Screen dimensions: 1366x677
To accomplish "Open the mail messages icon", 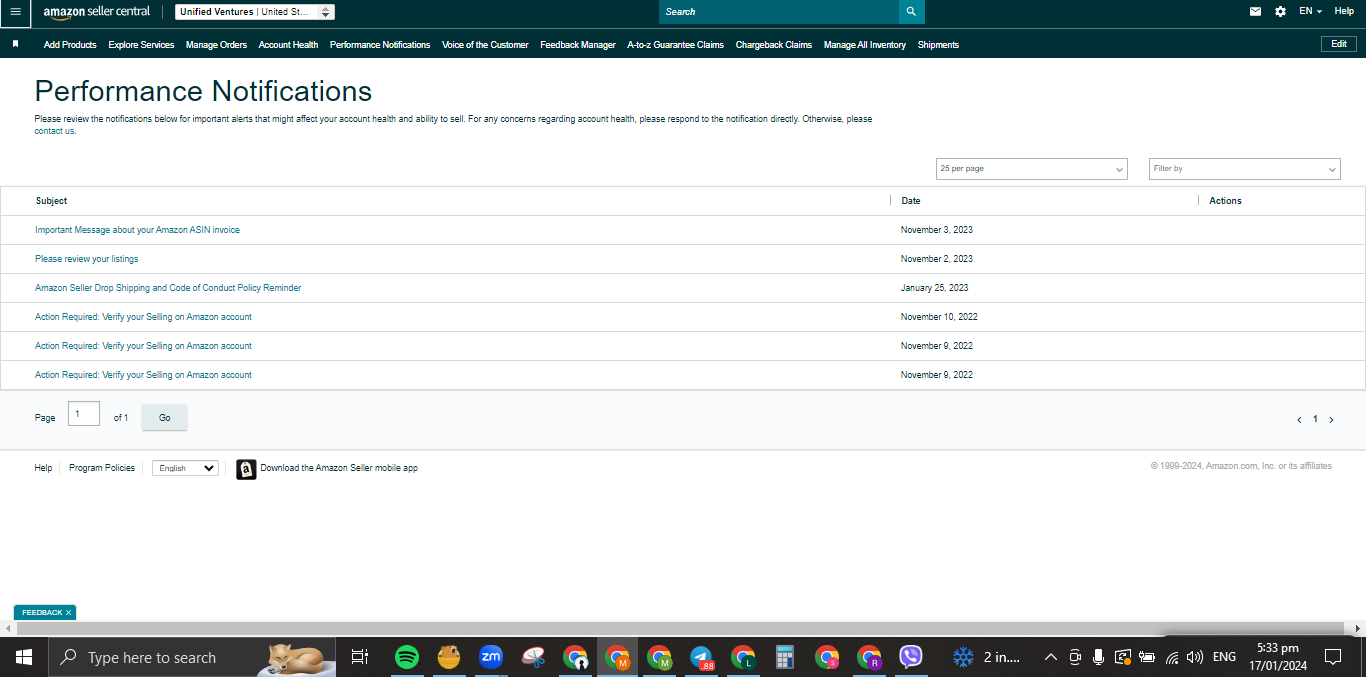I will pyautogui.click(x=1256, y=12).
